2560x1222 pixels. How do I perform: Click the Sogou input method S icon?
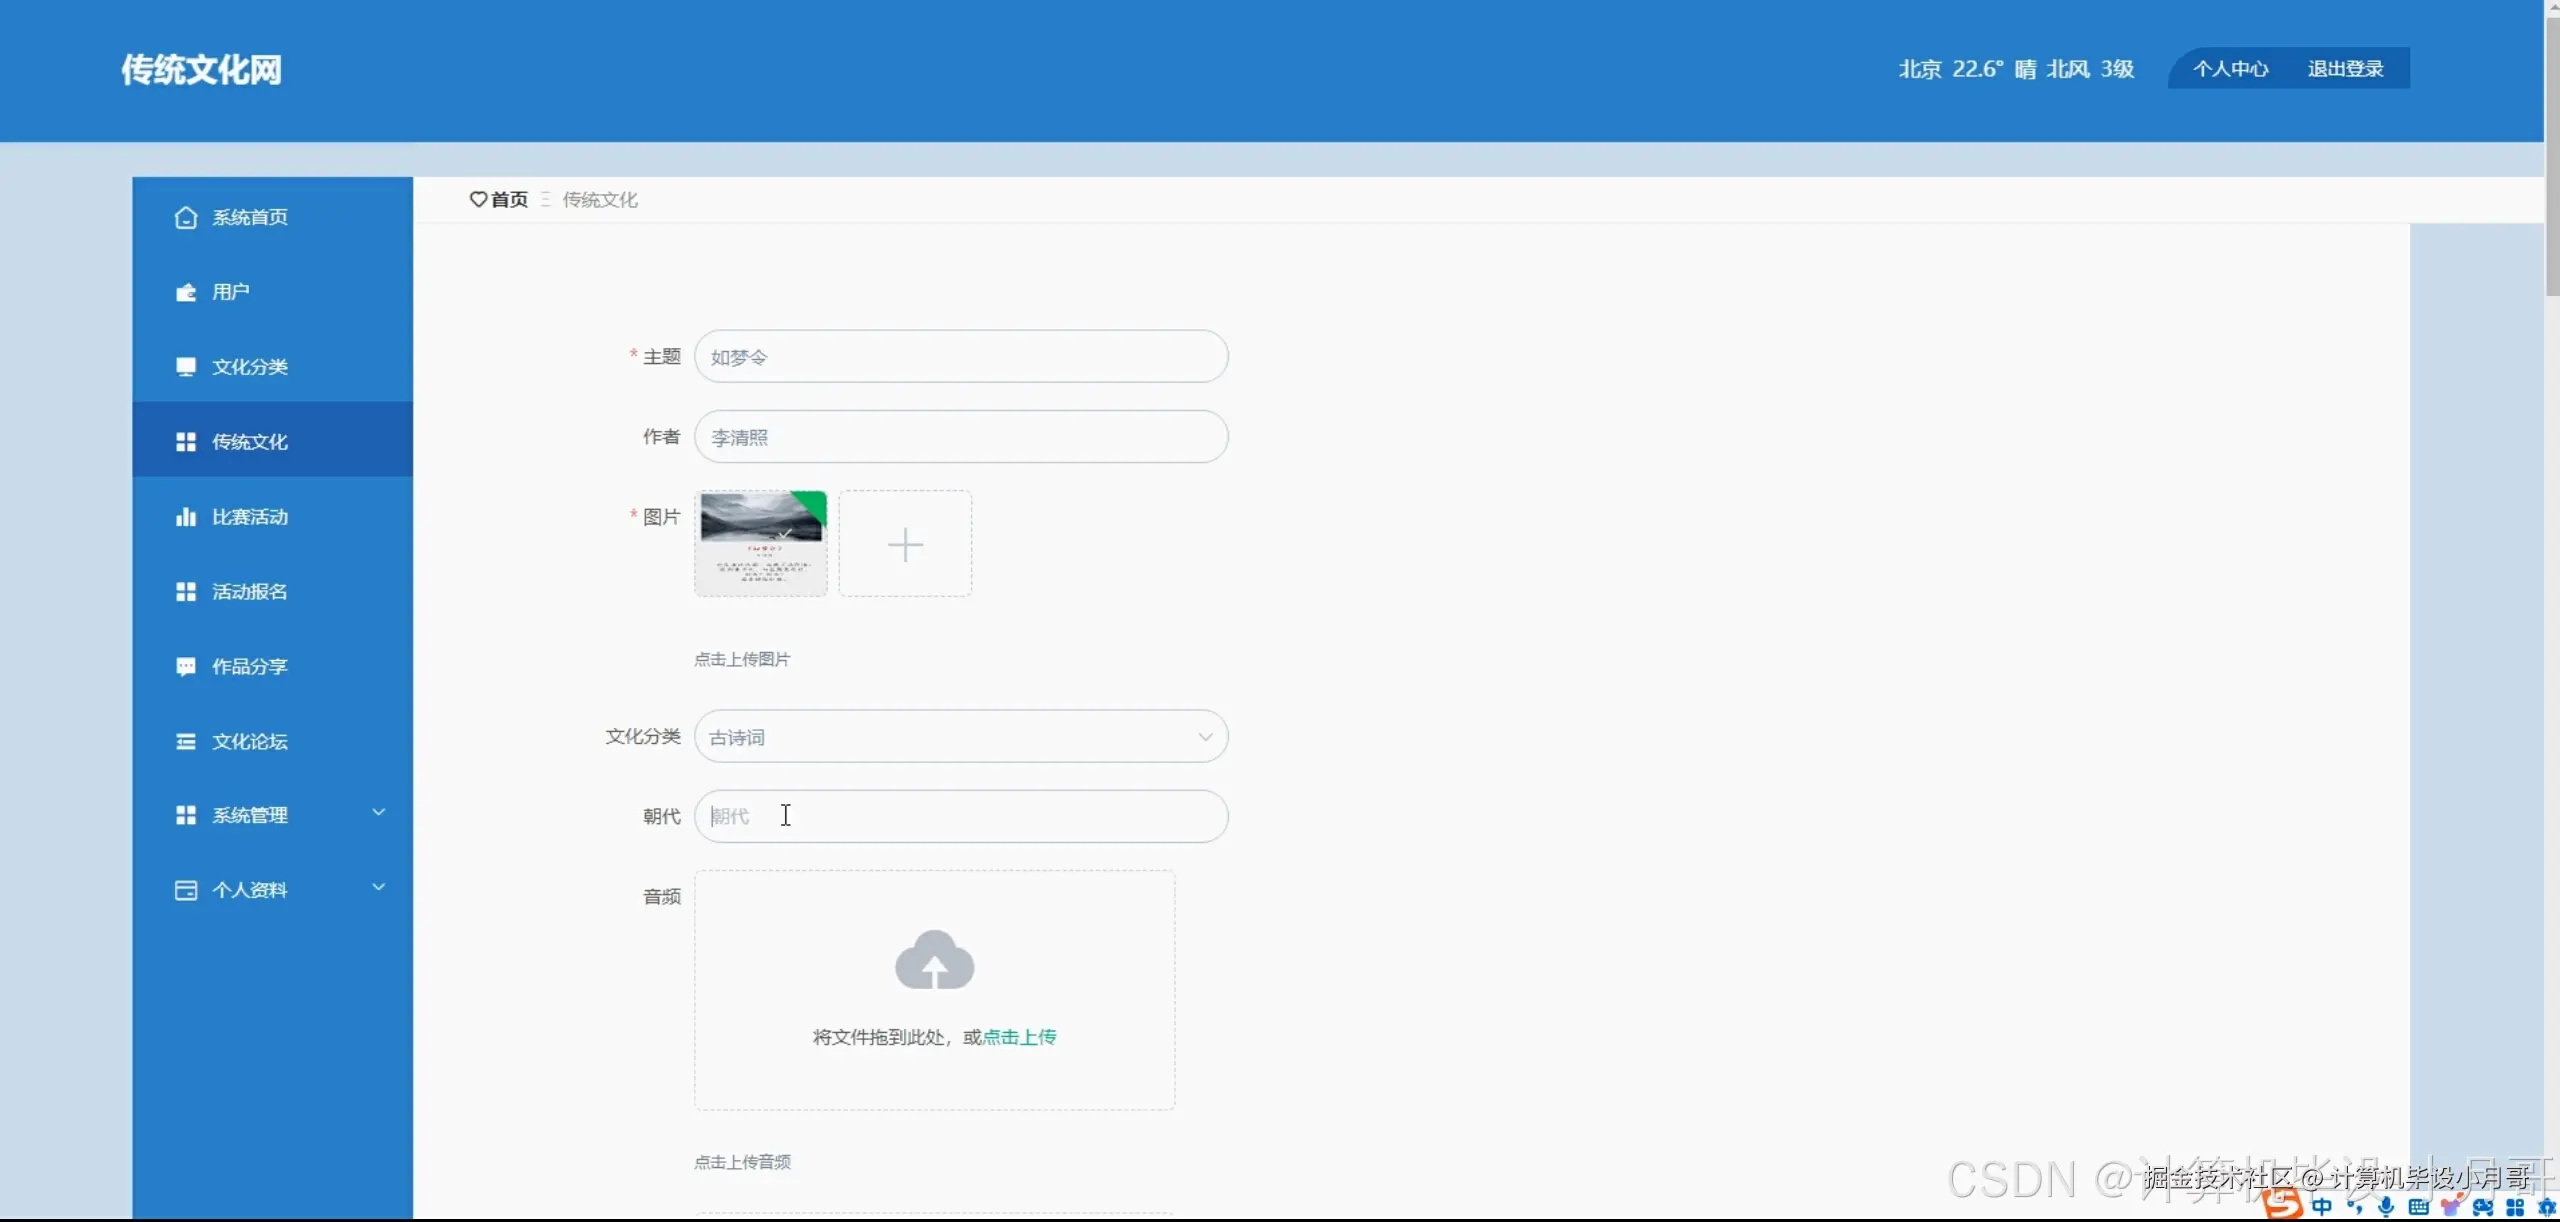click(2282, 1204)
